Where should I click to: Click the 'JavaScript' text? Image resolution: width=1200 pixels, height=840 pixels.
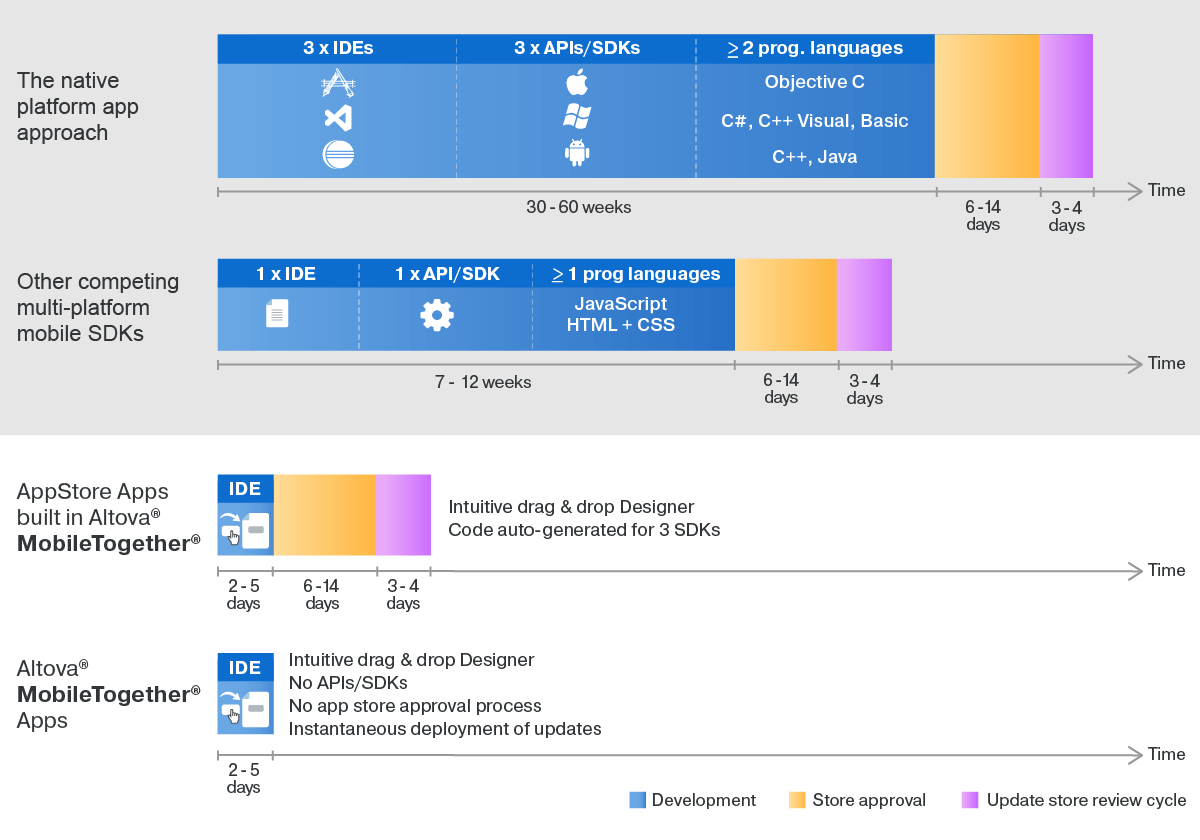621,304
